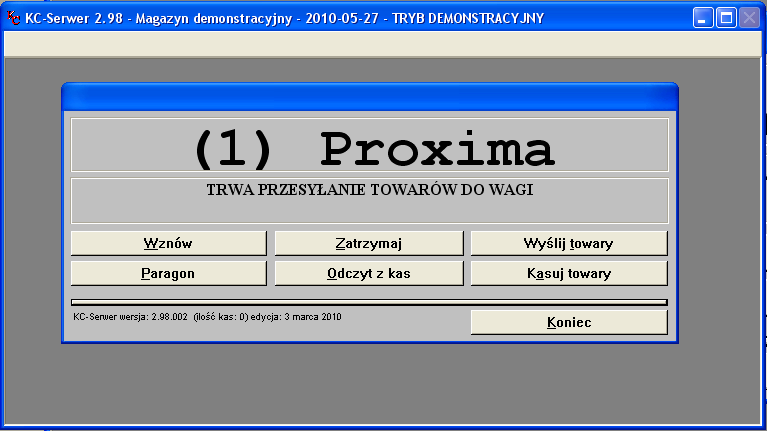Click the transfer progress bar
Screen dimensions: 767x431
tap(369, 302)
